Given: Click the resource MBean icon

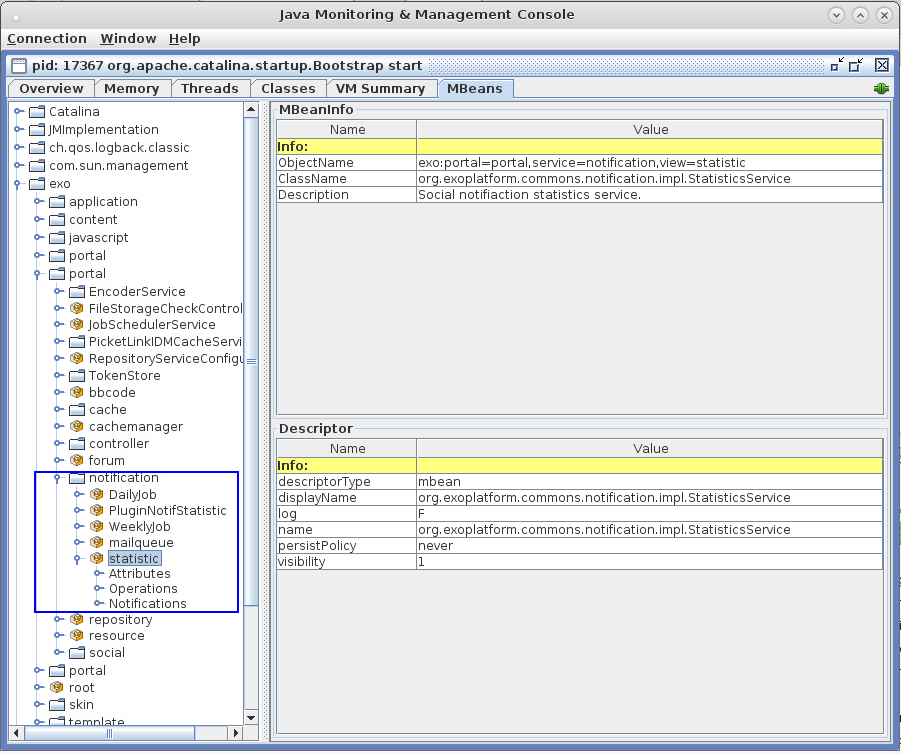Looking at the screenshot, I should [x=76, y=636].
